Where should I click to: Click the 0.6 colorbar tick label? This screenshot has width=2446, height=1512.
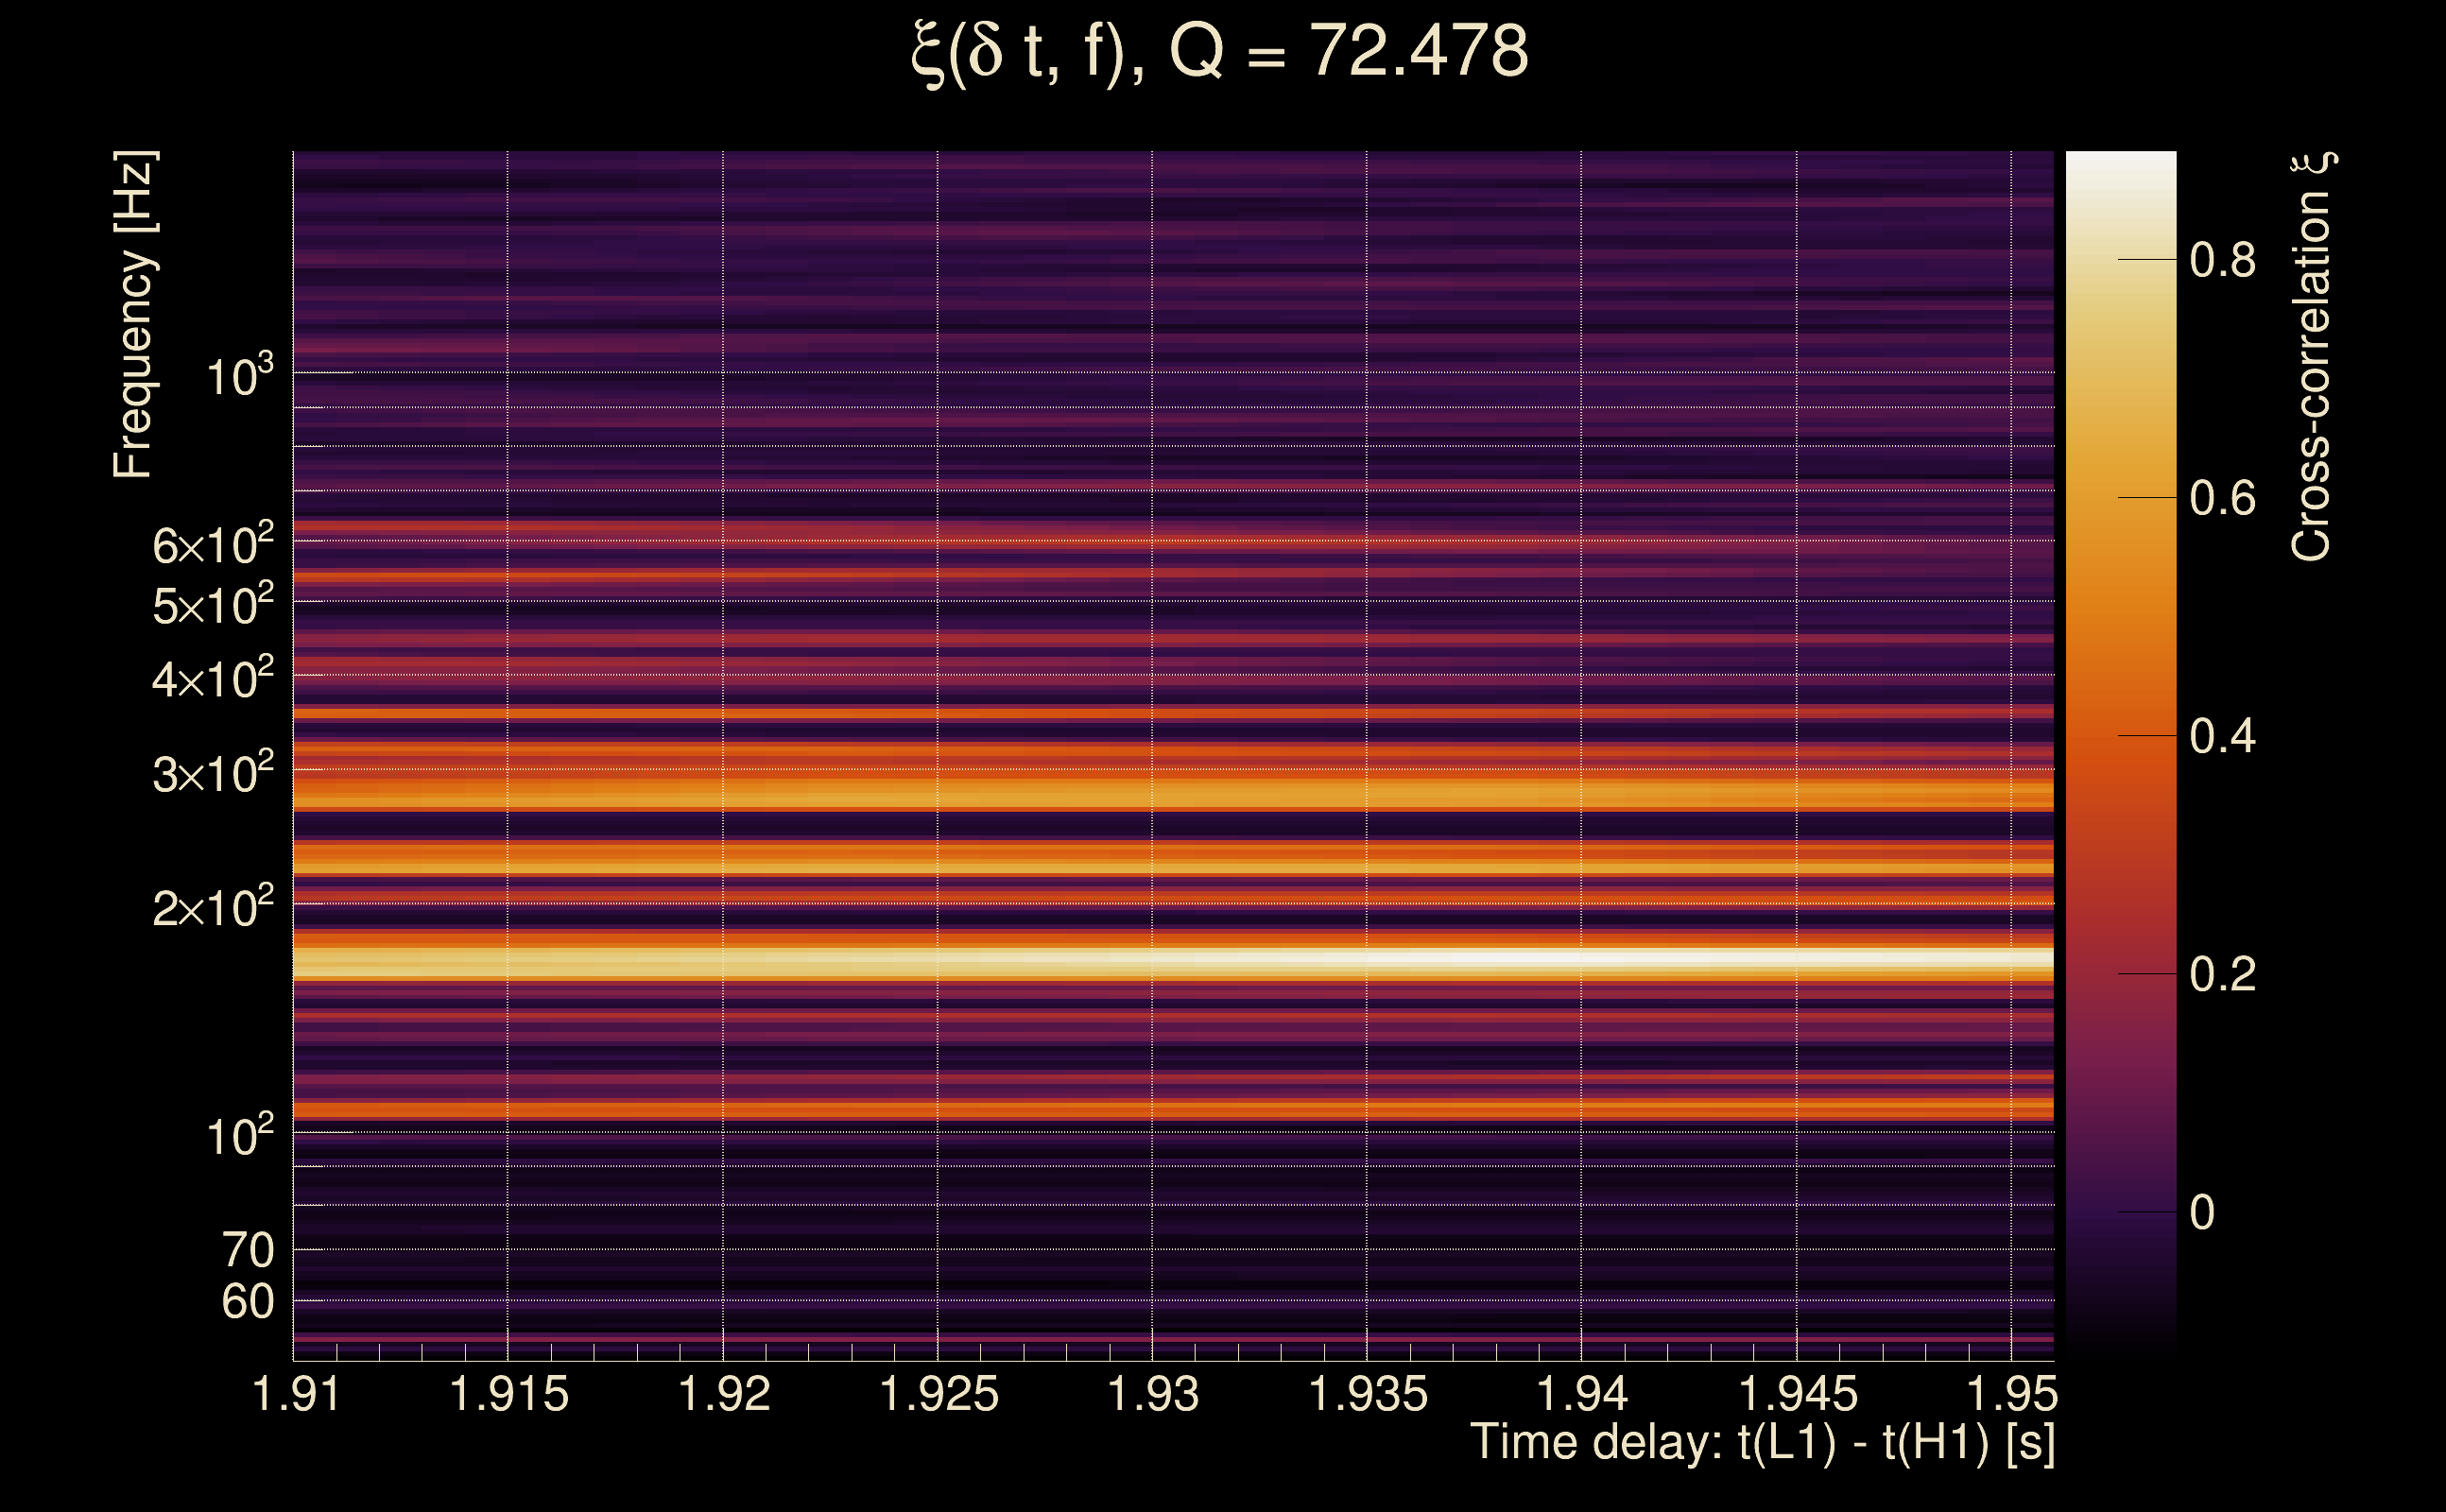pos(2222,498)
